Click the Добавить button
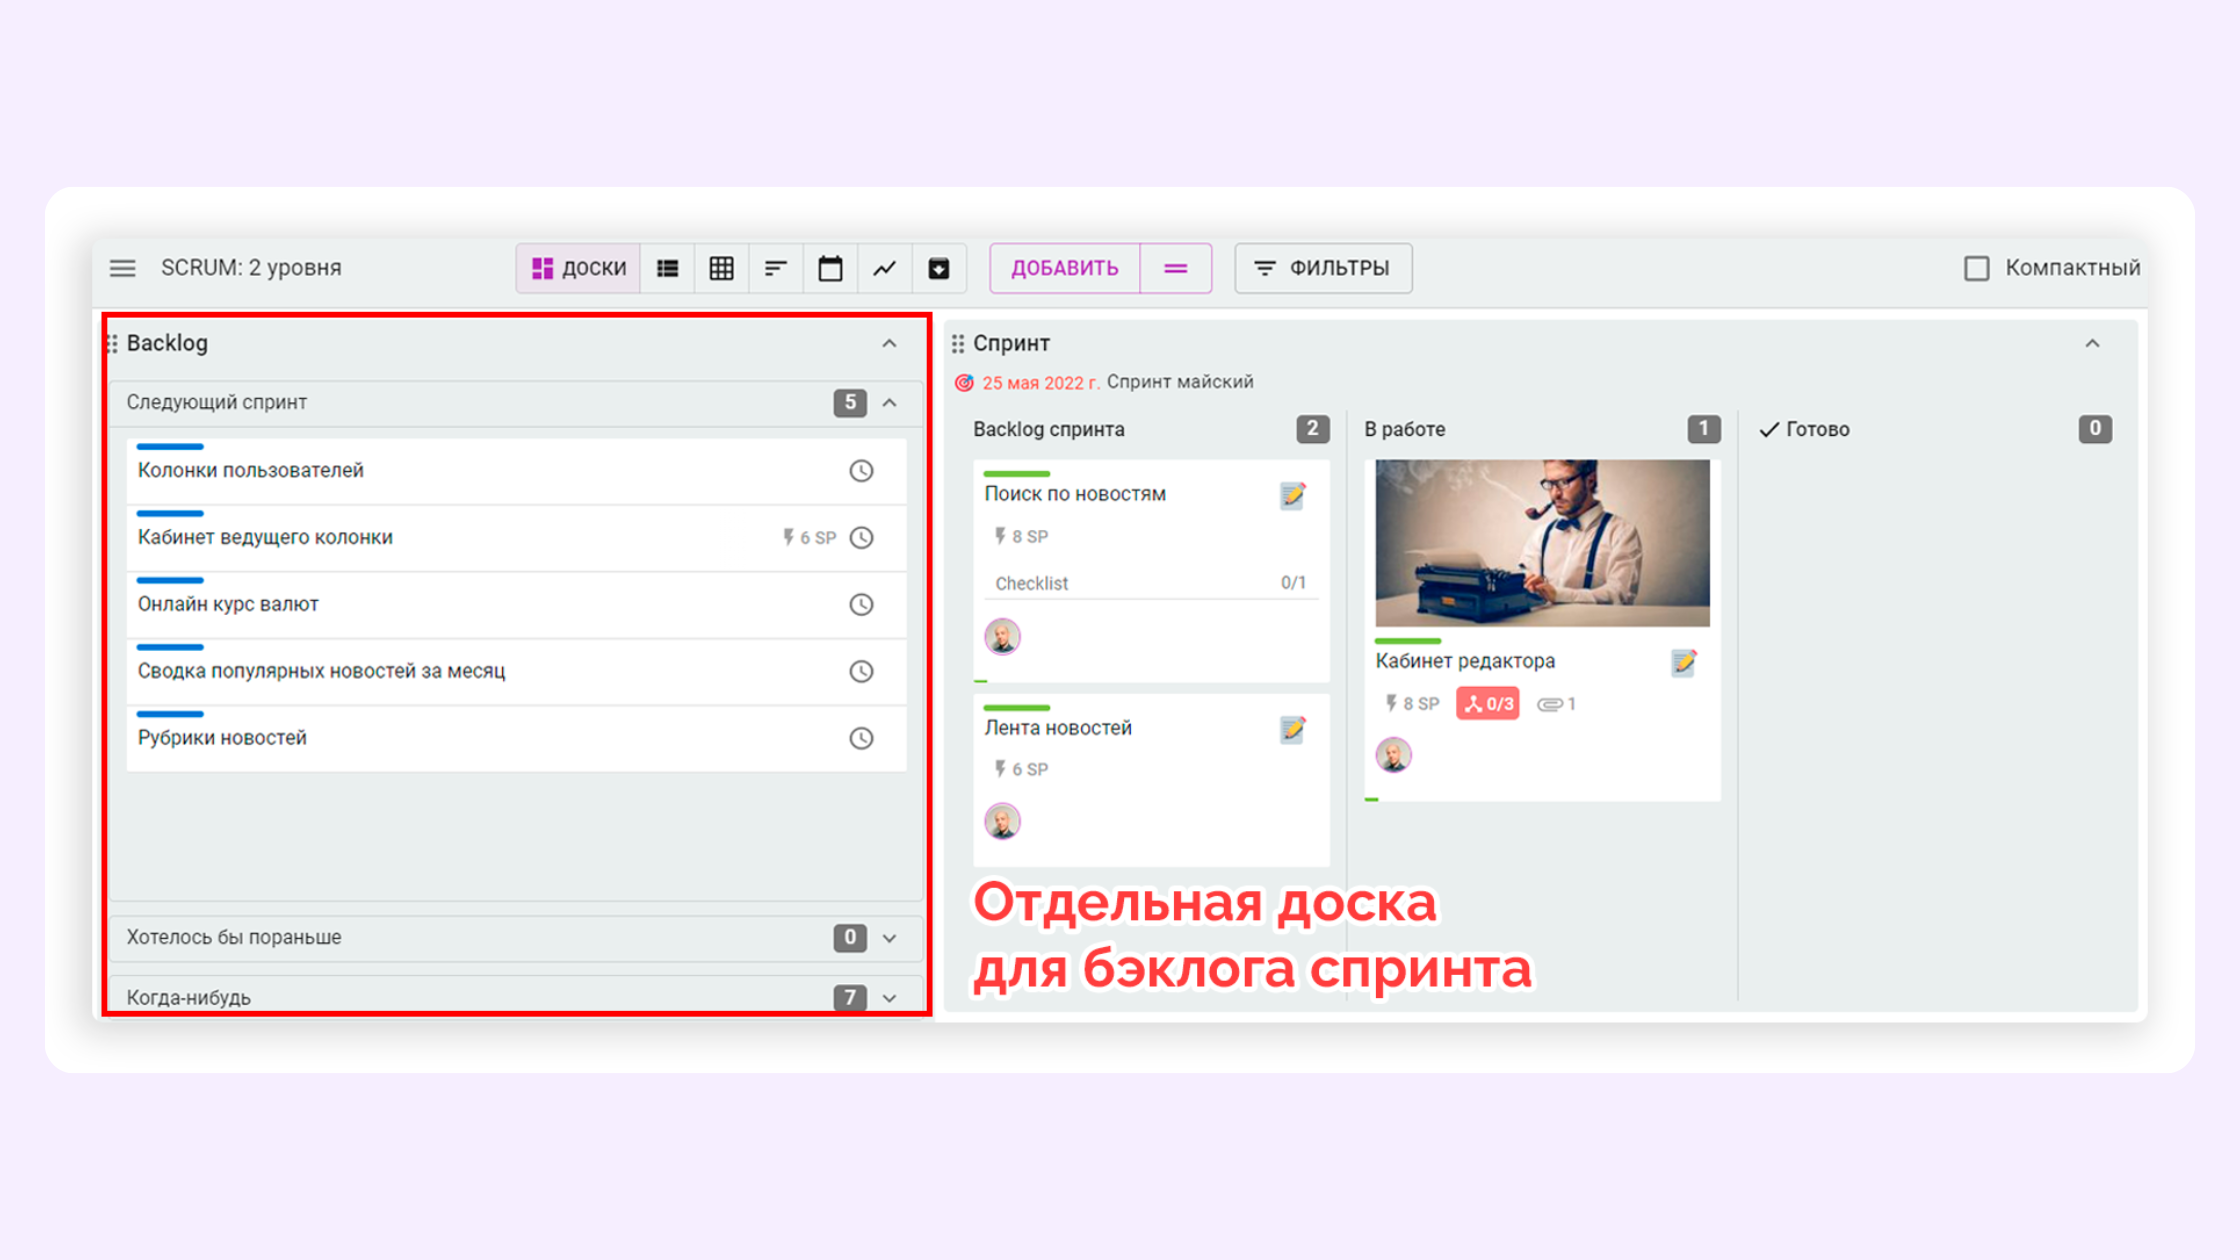 click(1064, 268)
